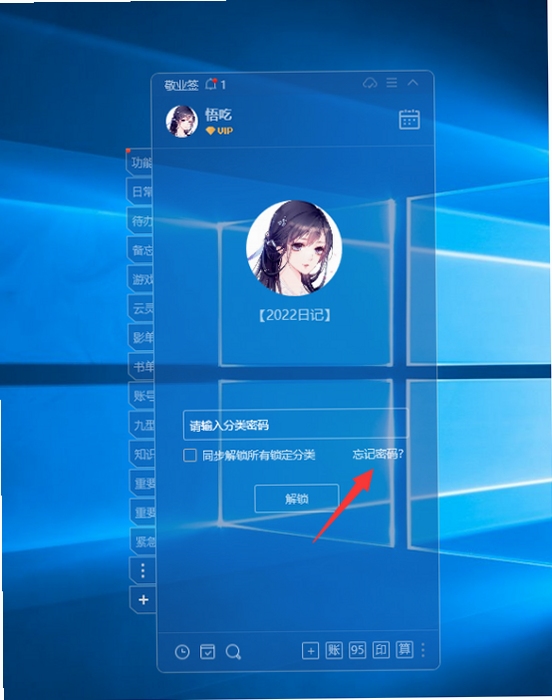This screenshot has width=552, height=700.
Task: Check 同步解锁所有锁定分类 checkbox
Action: (190, 455)
